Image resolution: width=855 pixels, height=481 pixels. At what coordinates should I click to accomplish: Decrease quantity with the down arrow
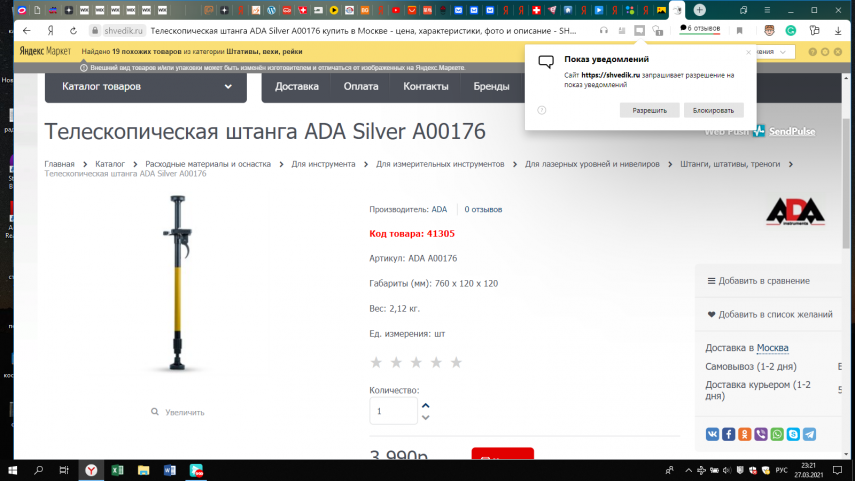click(426, 417)
